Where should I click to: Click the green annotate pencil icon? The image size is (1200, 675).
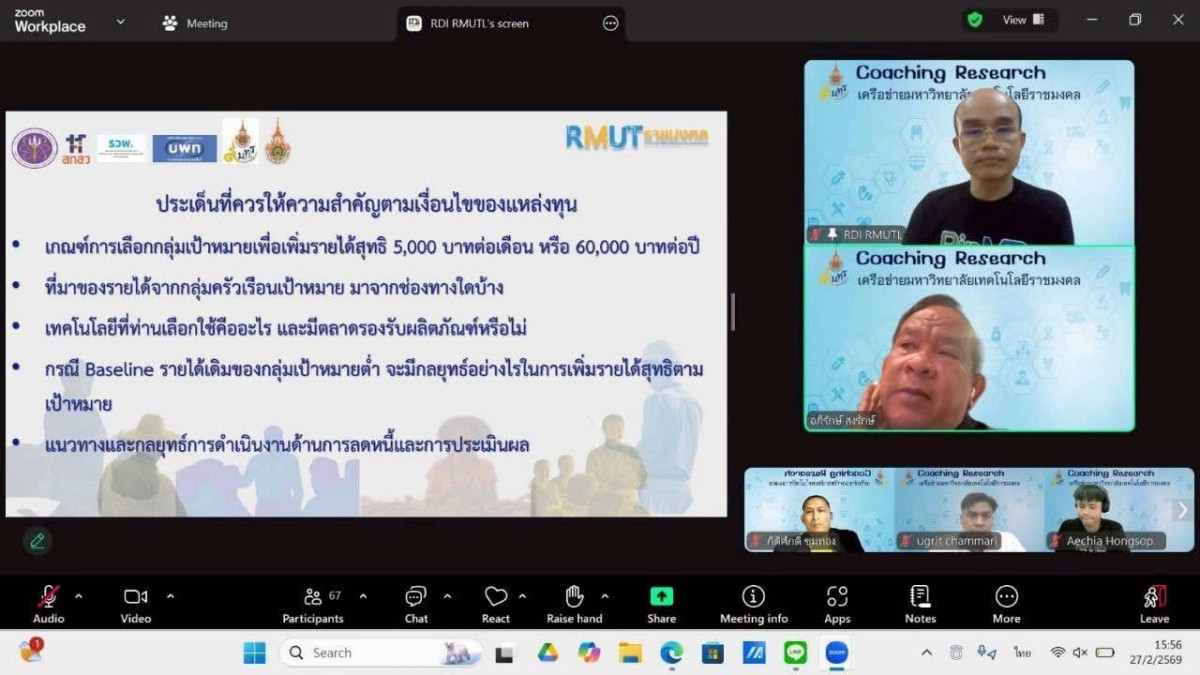point(38,541)
